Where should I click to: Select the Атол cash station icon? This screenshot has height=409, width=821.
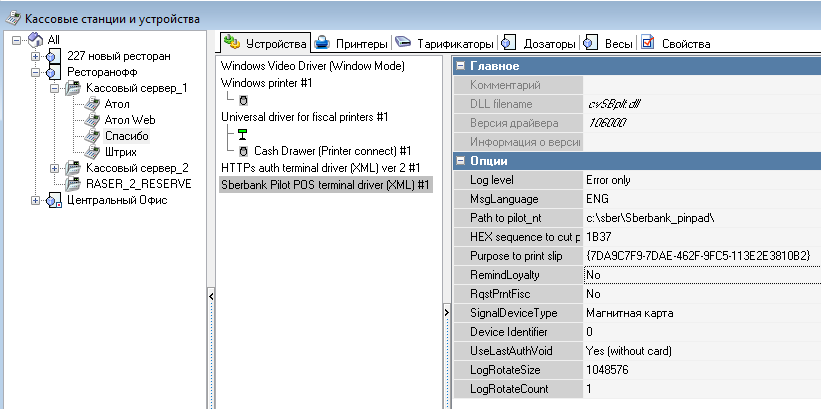(92, 104)
